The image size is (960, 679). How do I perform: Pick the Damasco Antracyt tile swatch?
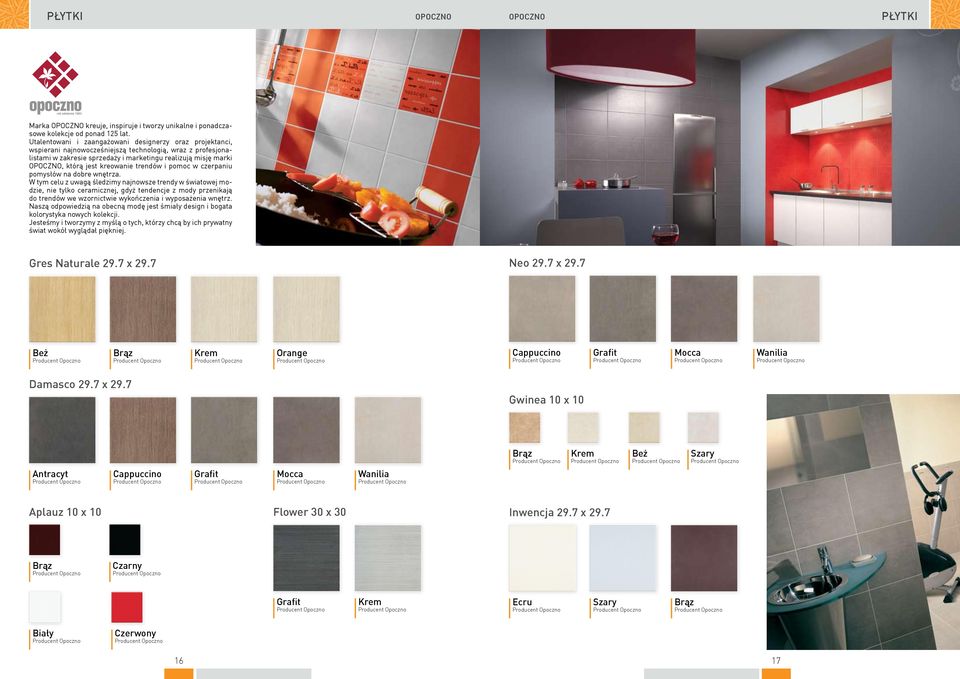(x=62, y=430)
